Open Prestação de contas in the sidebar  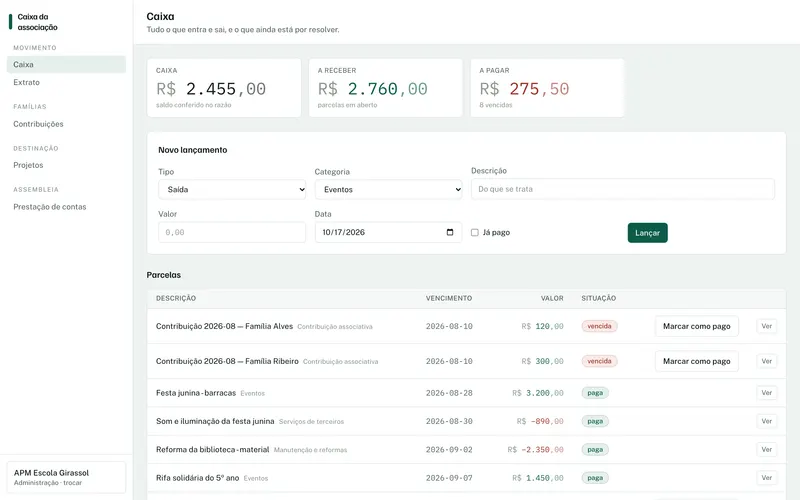click(66, 207)
